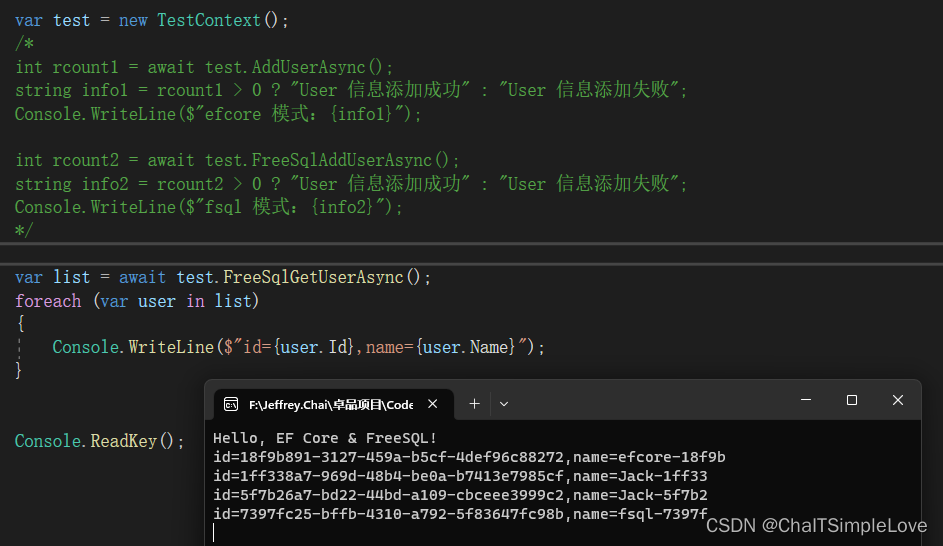Viewport: 943px width, 546px height.
Task: Click the output line ending name=Jack-1ff33
Action: point(460,476)
